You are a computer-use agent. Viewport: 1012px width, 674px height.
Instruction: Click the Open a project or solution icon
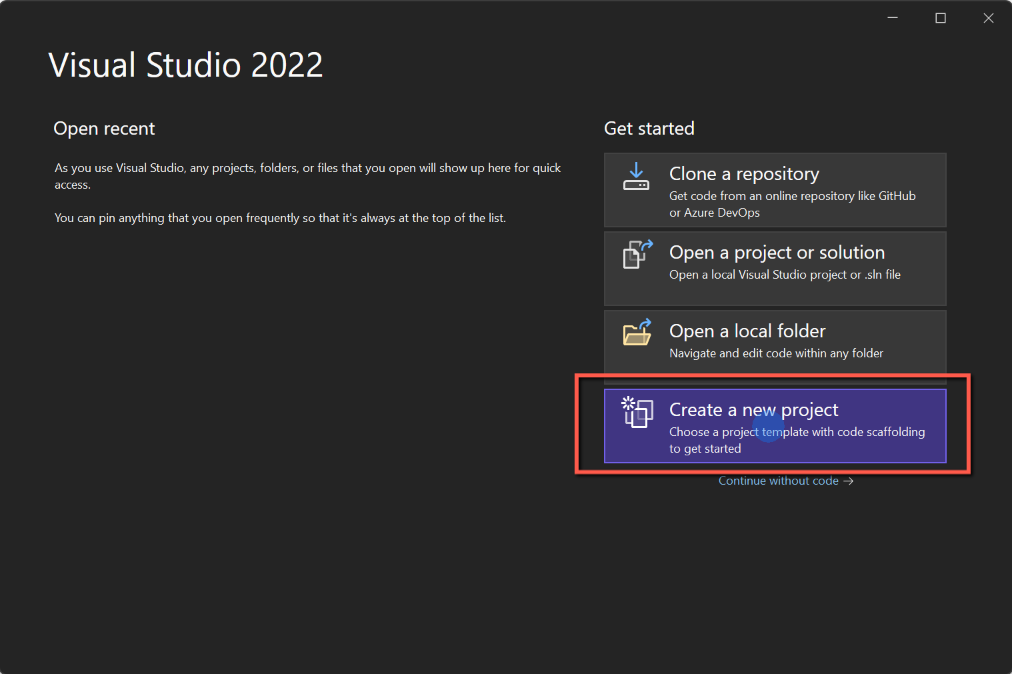pyautogui.click(x=637, y=255)
